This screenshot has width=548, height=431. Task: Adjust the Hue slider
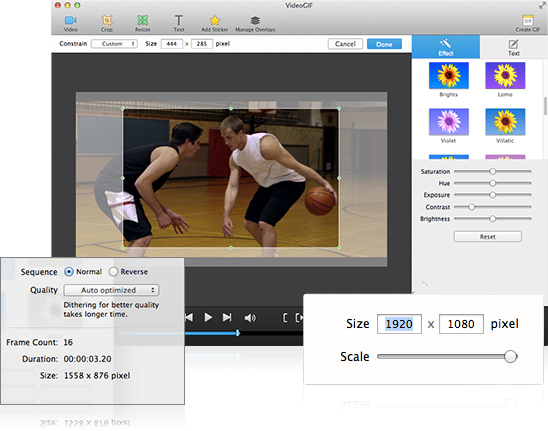point(492,183)
